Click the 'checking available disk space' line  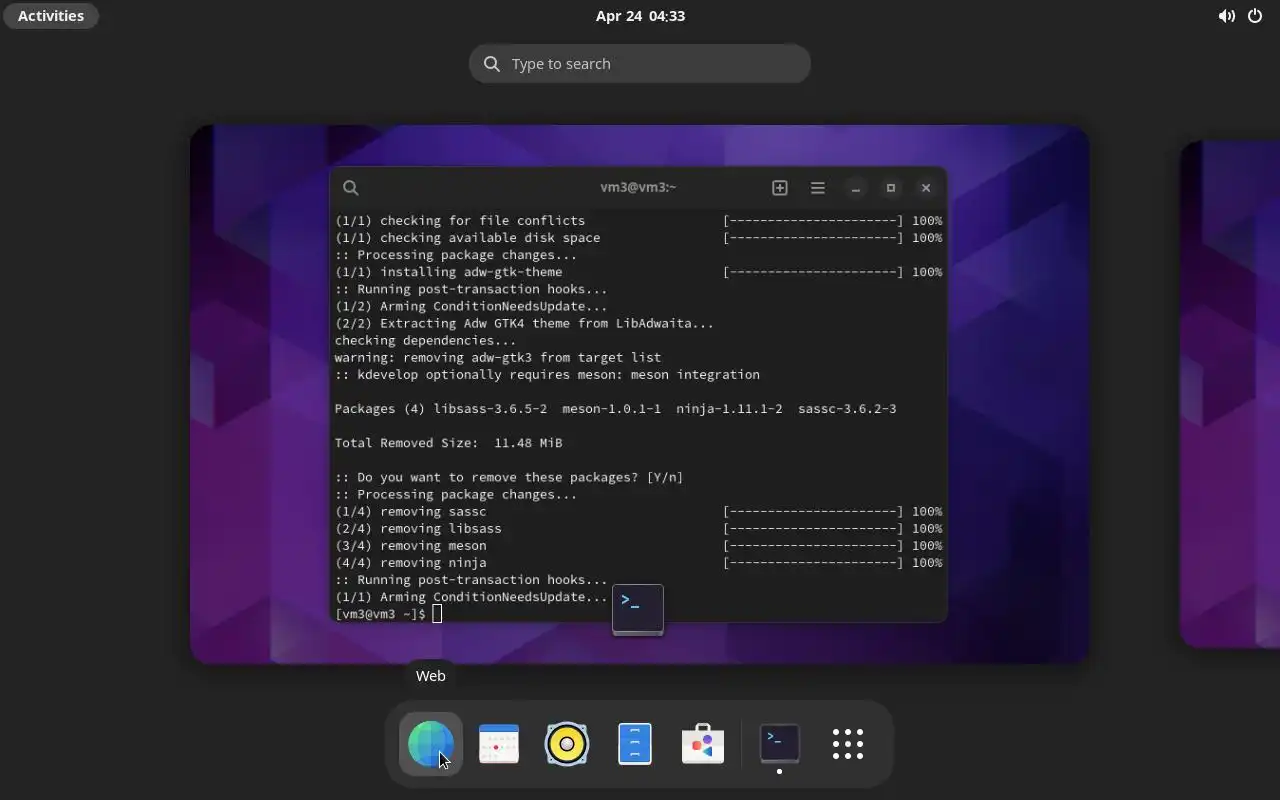point(467,238)
